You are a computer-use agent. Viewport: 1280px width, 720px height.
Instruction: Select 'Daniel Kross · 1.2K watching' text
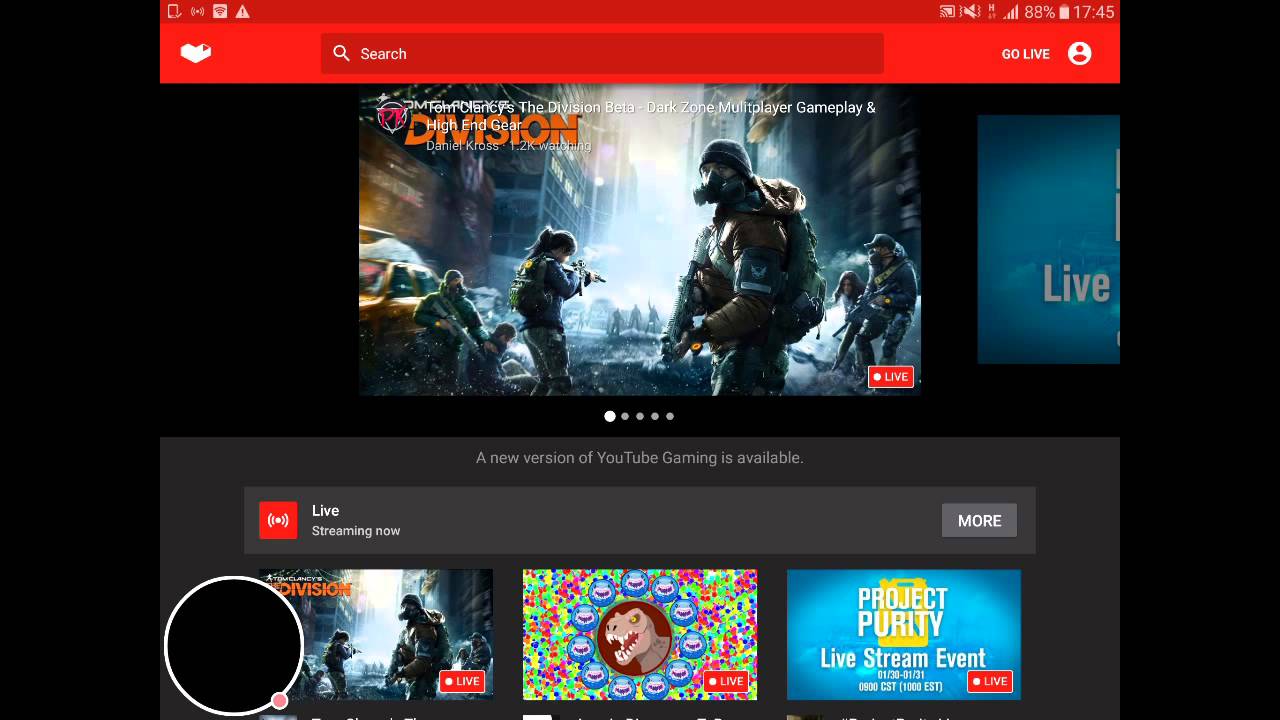[508, 146]
